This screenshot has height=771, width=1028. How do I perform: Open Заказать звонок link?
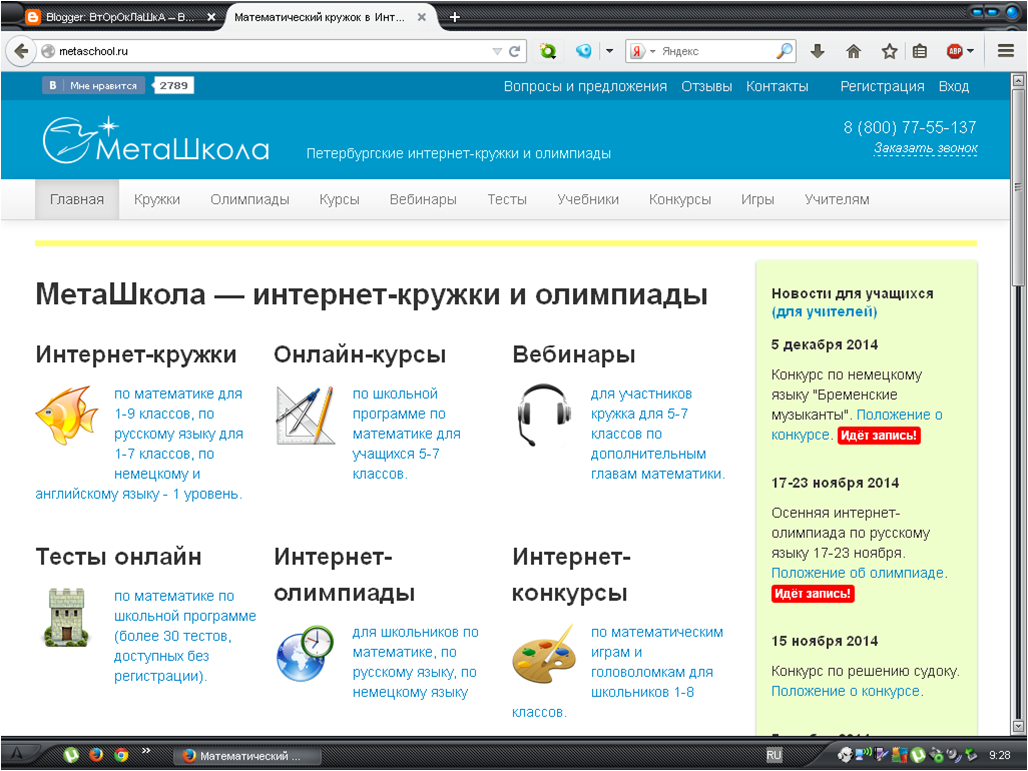click(x=925, y=147)
